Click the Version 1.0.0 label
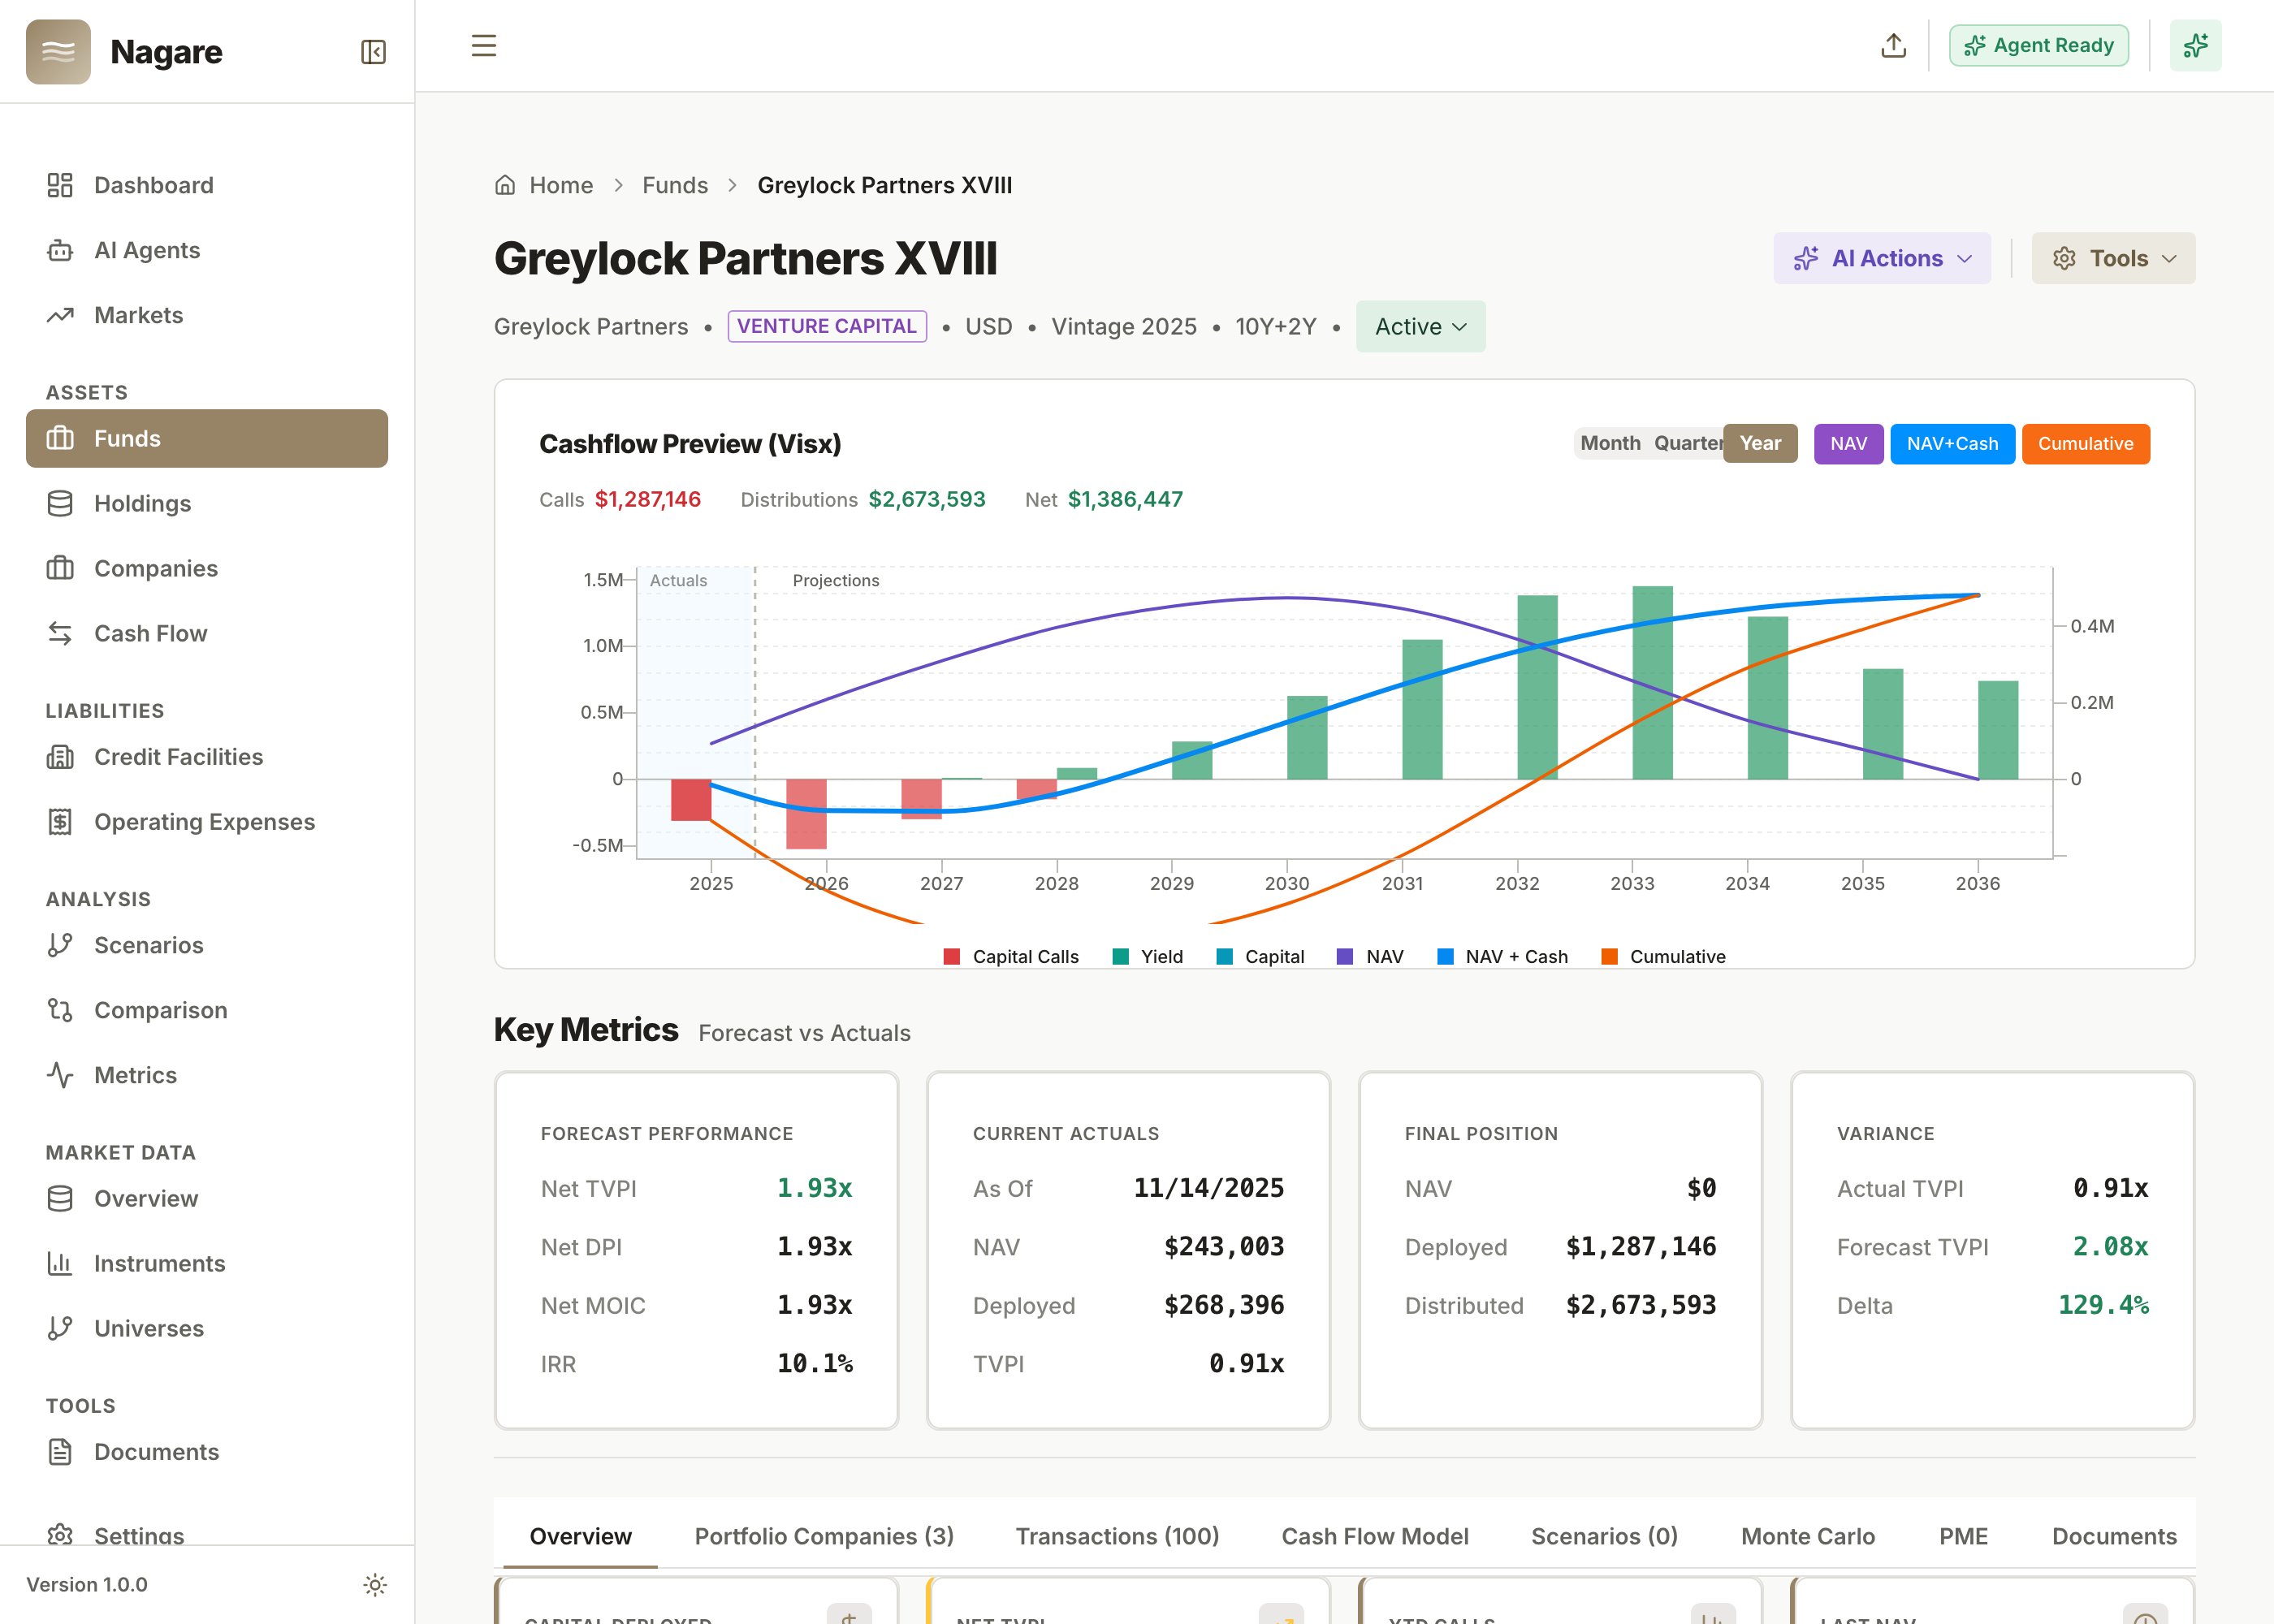Image resolution: width=2274 pixels, height=1624 pixels. point(87,1585)
